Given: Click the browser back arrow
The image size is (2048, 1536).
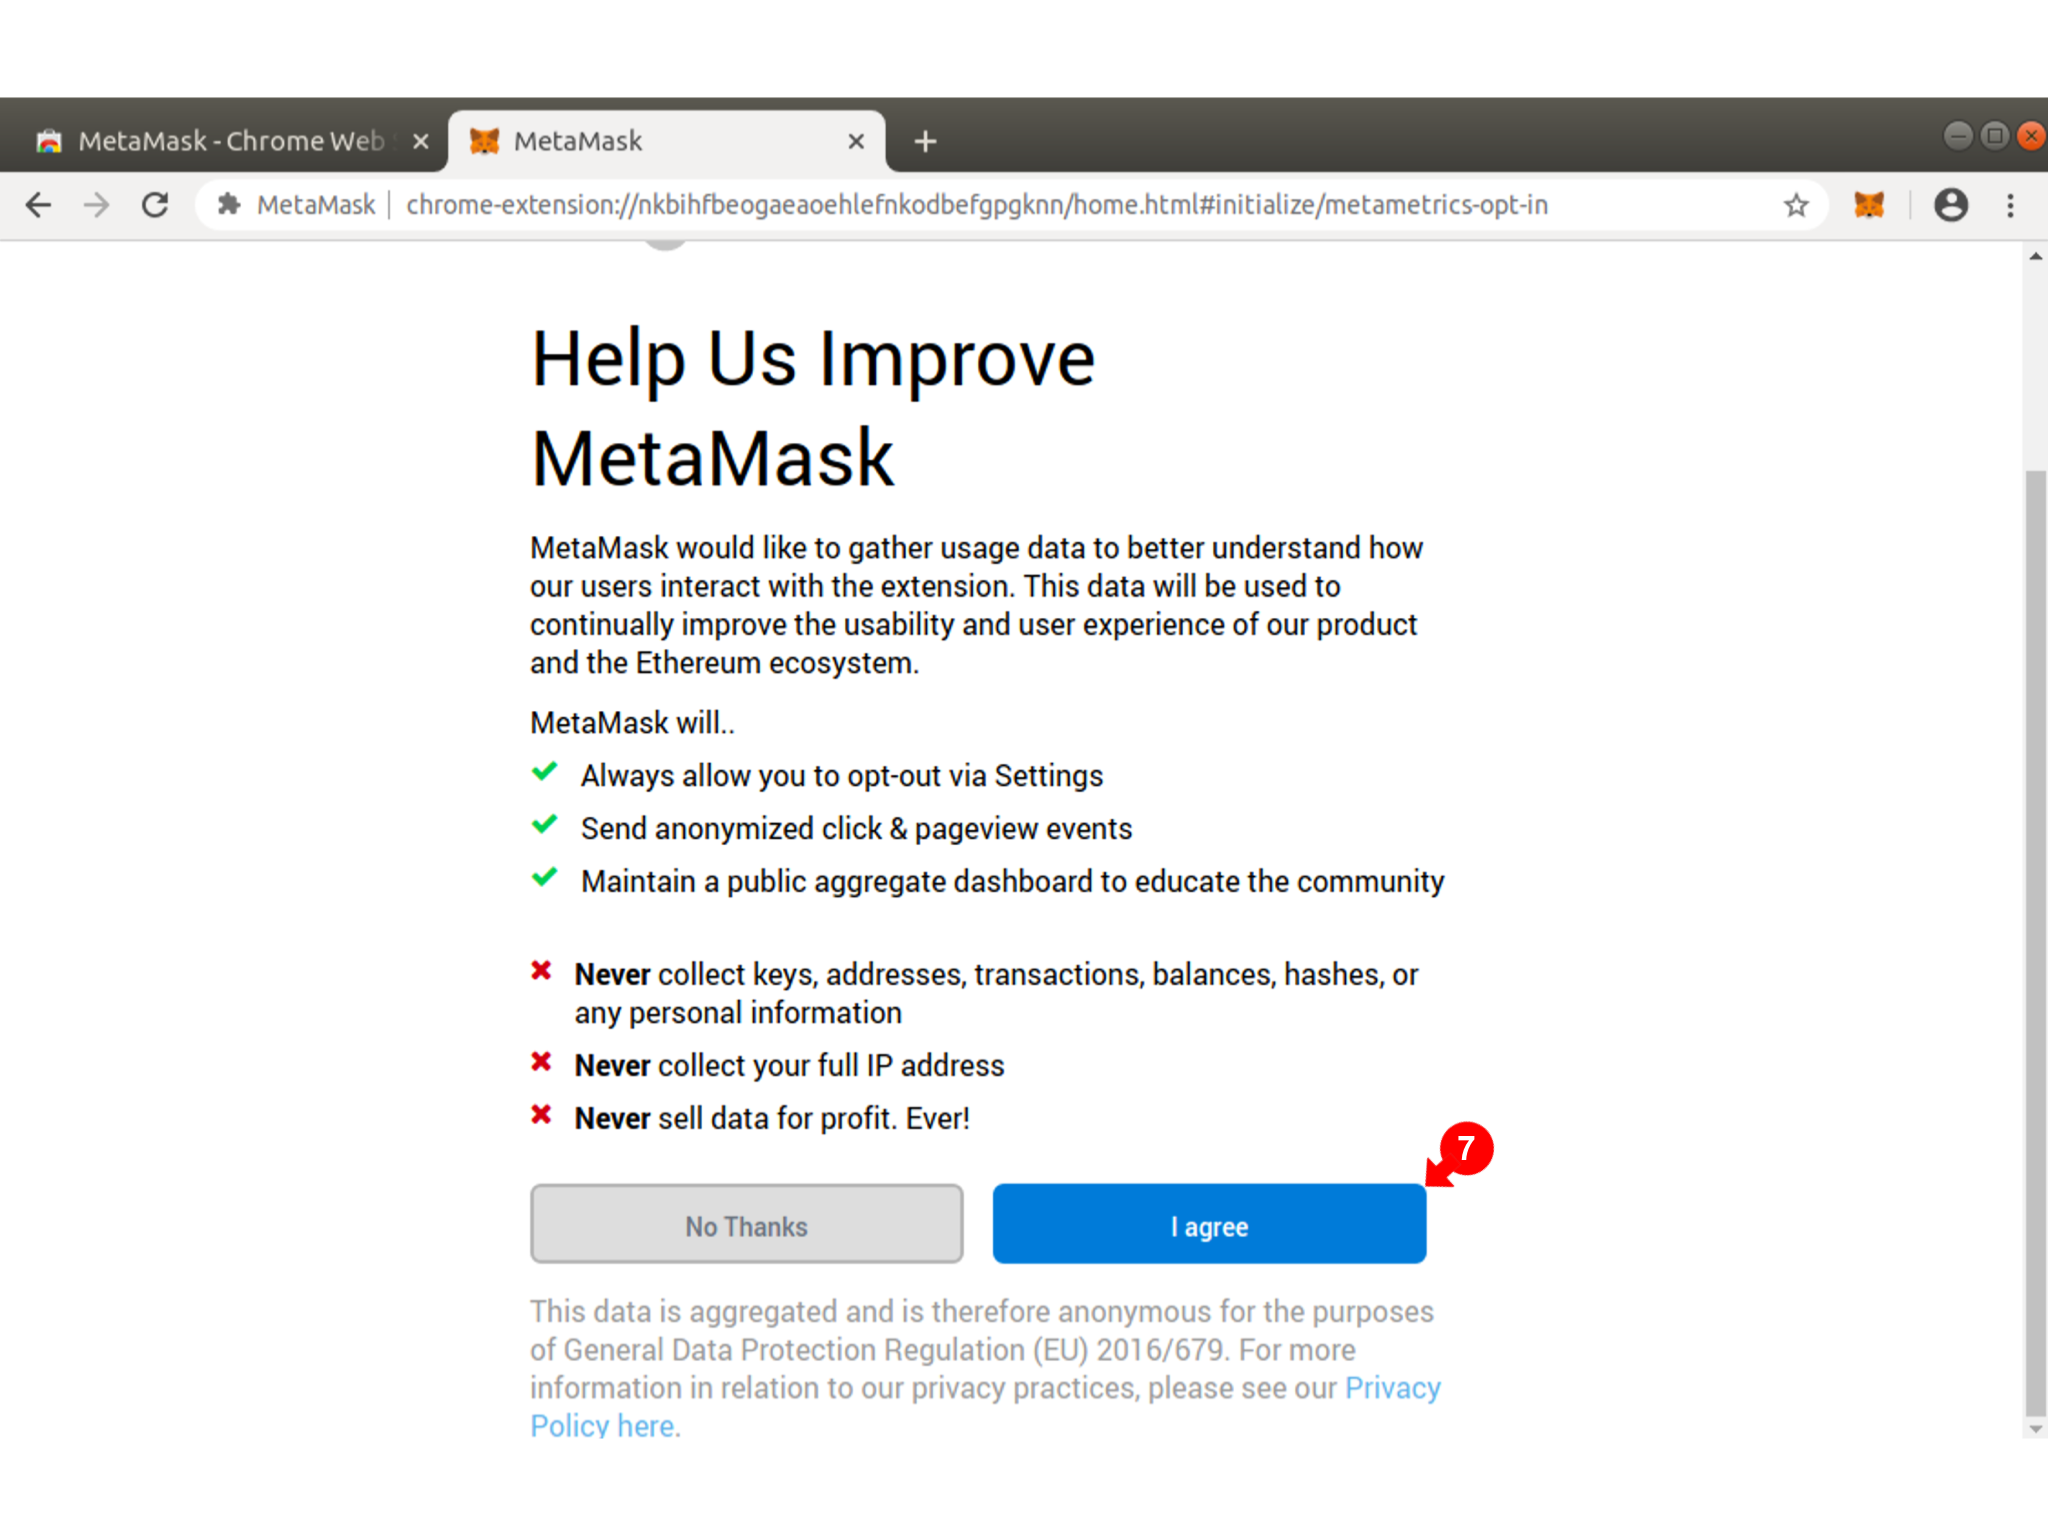Looking at the screenshot, I should coord(38,205).
